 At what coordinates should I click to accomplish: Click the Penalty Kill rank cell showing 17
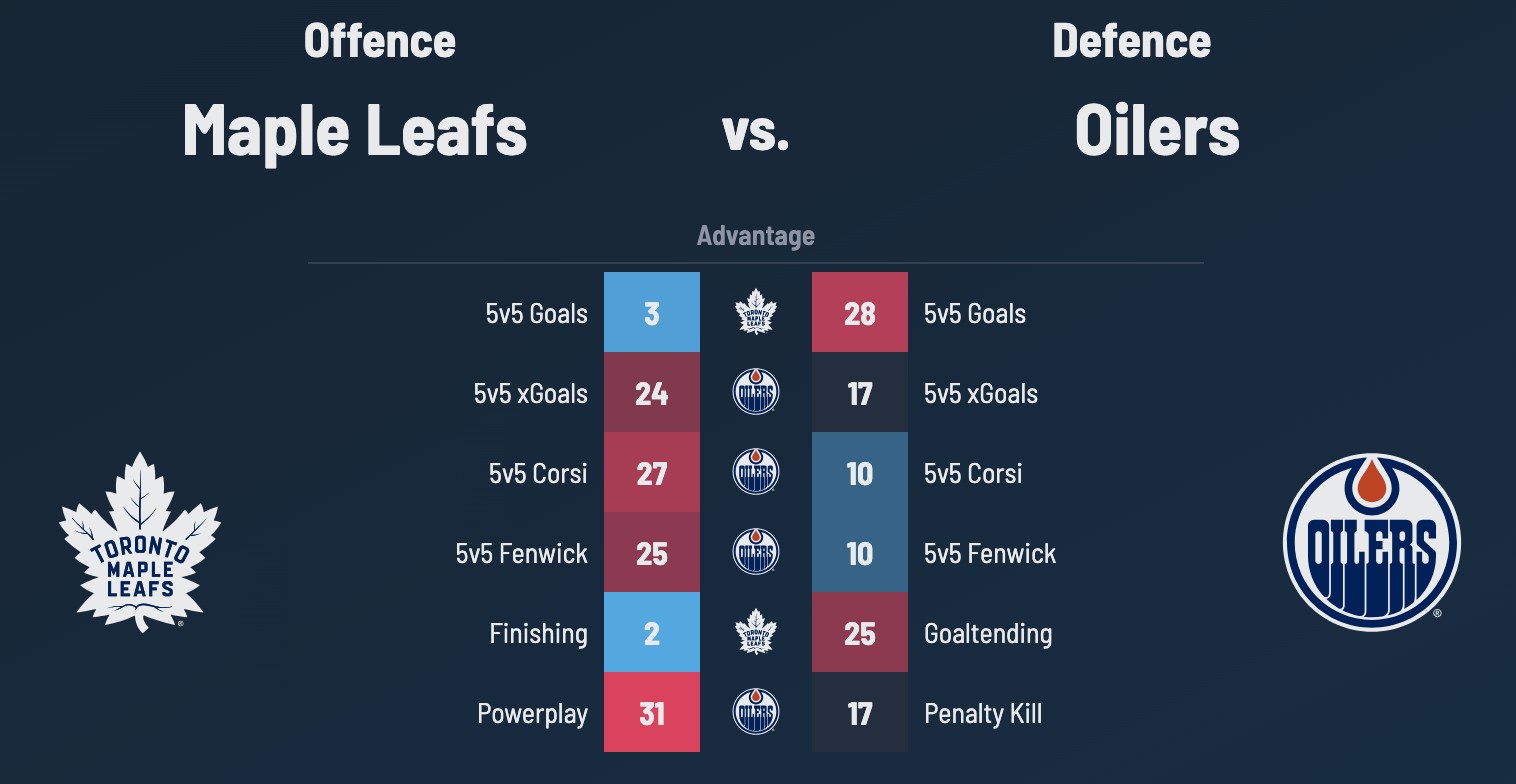[860, 712]
